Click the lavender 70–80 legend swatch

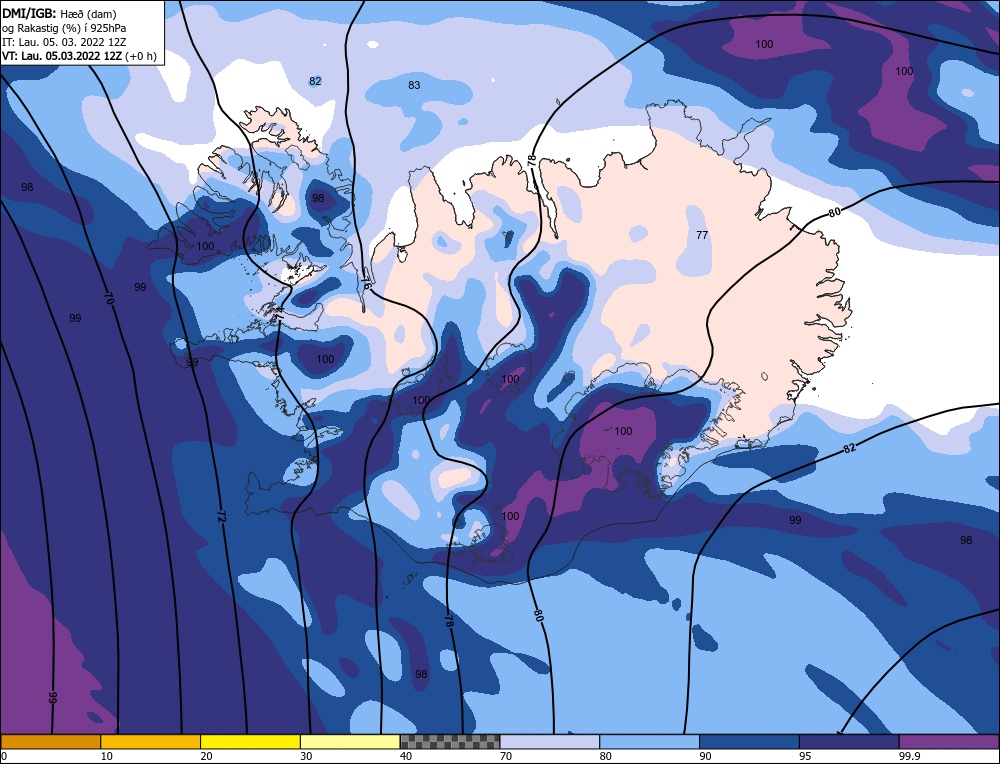[x=550, y=741]
